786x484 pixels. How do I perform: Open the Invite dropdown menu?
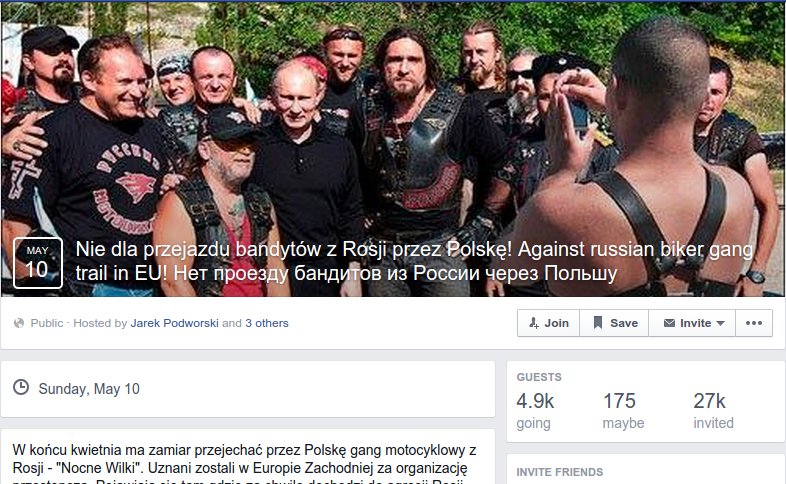coord(692,323)
